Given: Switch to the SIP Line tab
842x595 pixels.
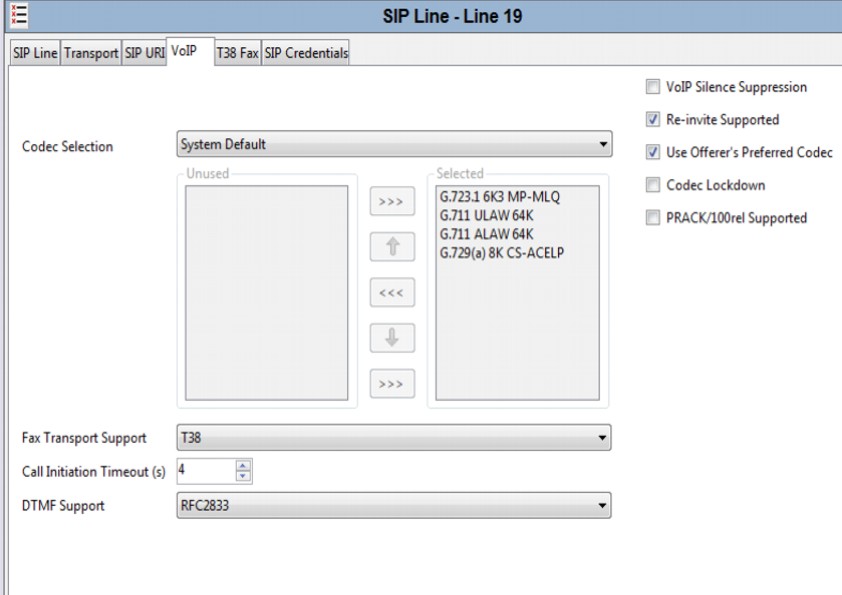Looking at the screenshot, I should click(35, 53).
